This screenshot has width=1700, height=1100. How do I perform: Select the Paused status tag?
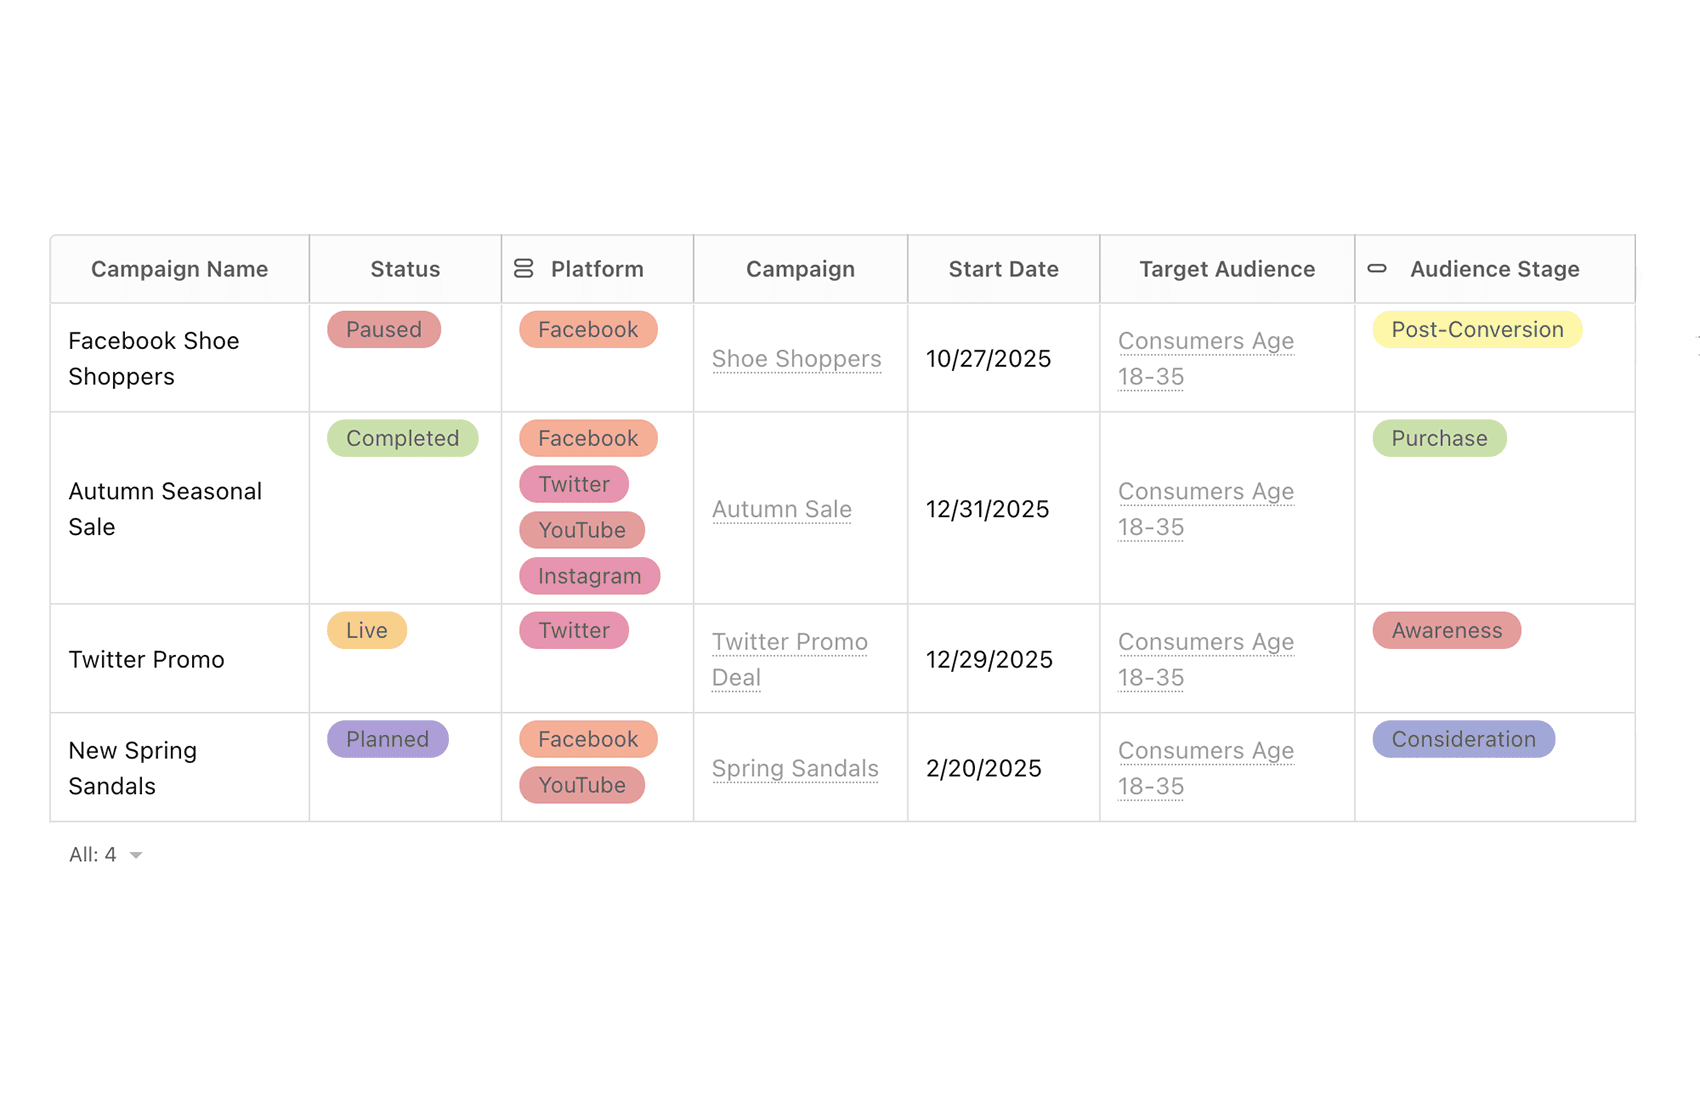(383, 330)
